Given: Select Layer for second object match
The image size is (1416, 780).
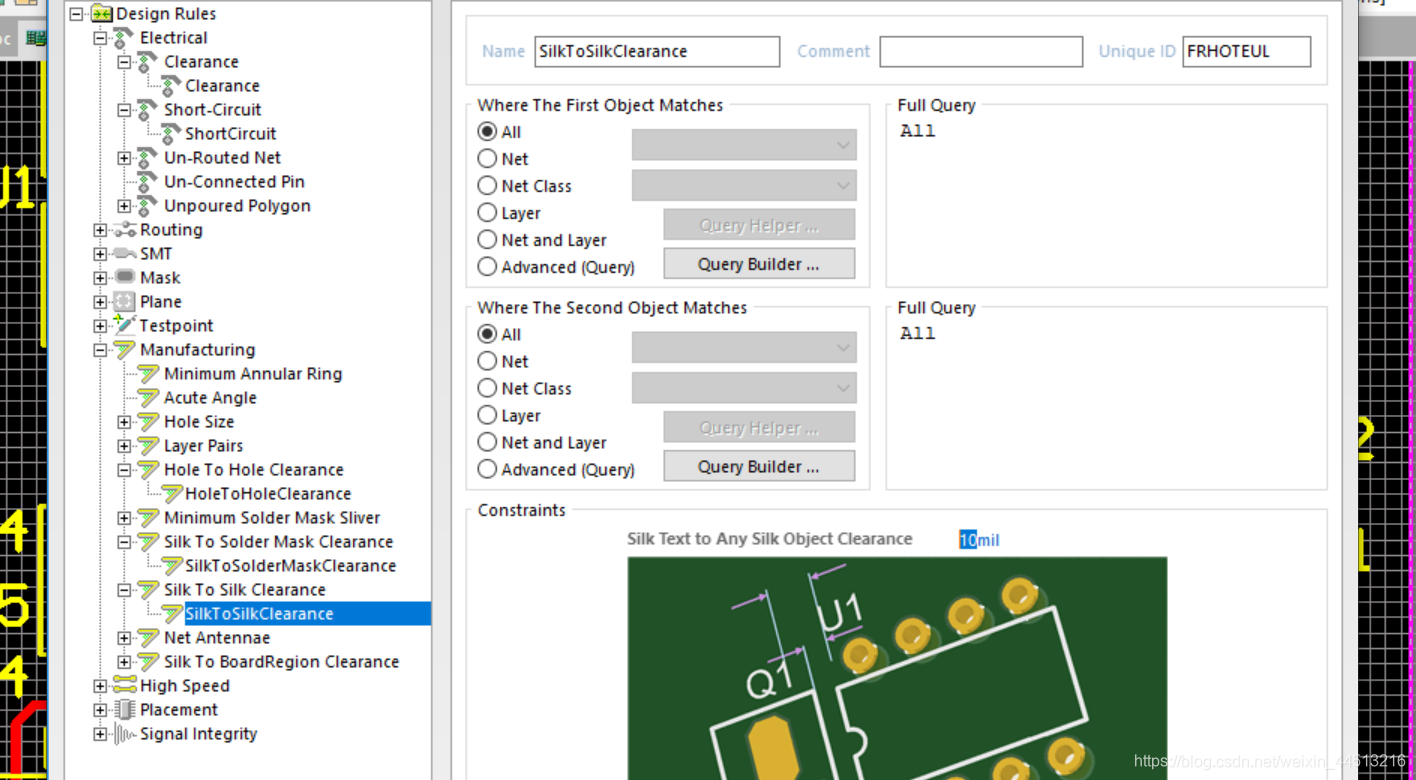Looking at the screenshot, I should coord(487,414).
